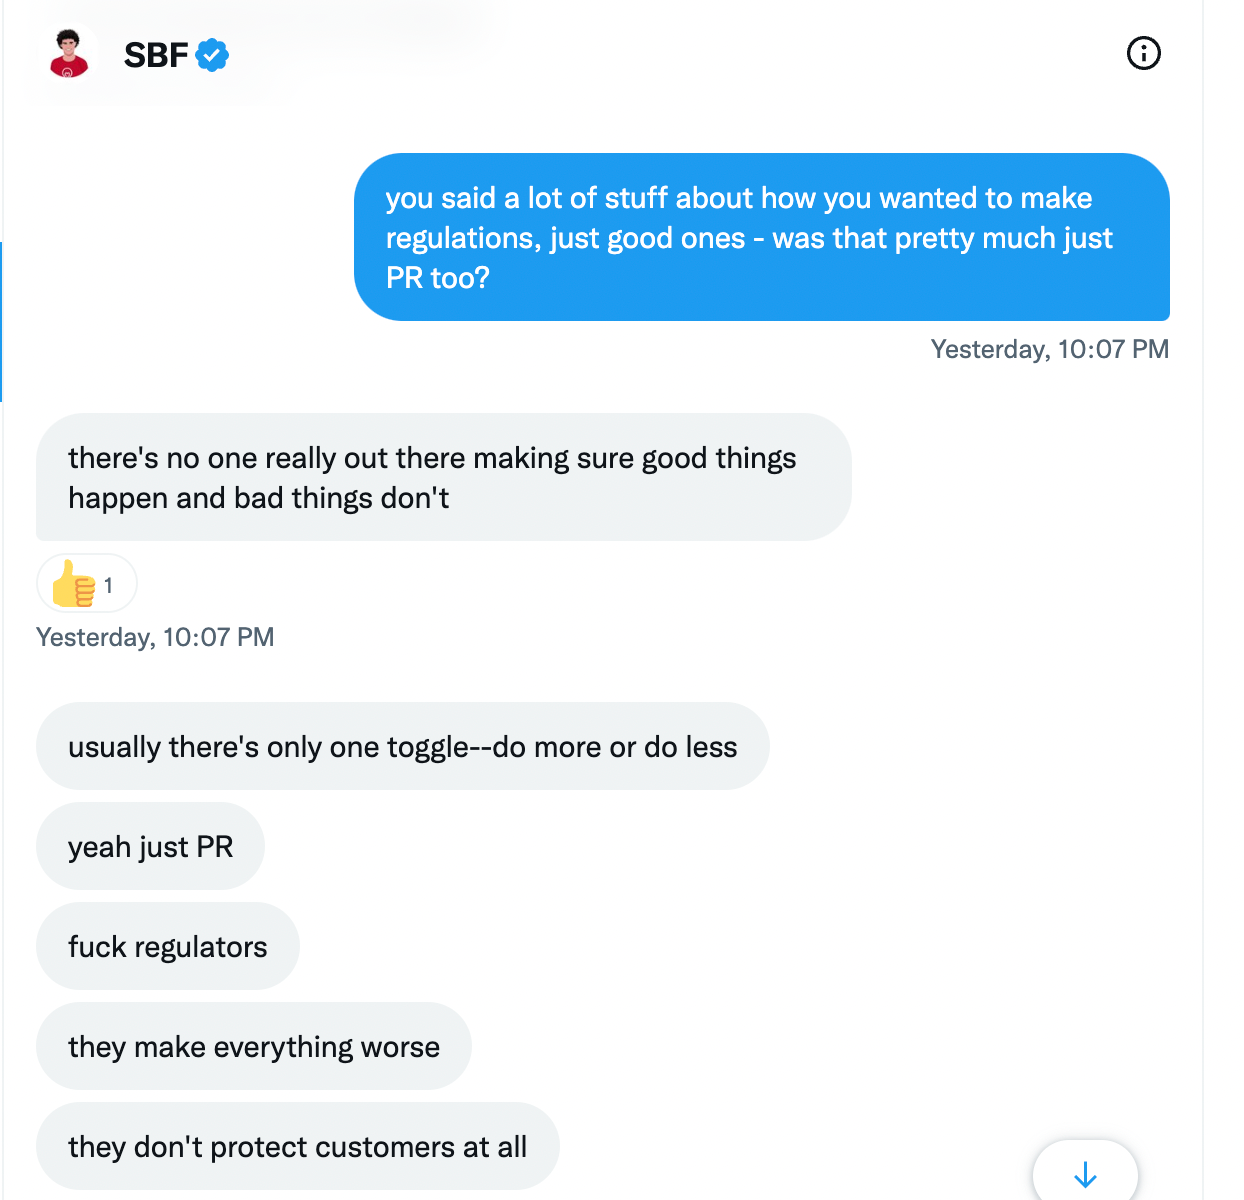Click the word "toggle--do" in received message
The image size is (1244, 1200).
(x=456, y=747)
